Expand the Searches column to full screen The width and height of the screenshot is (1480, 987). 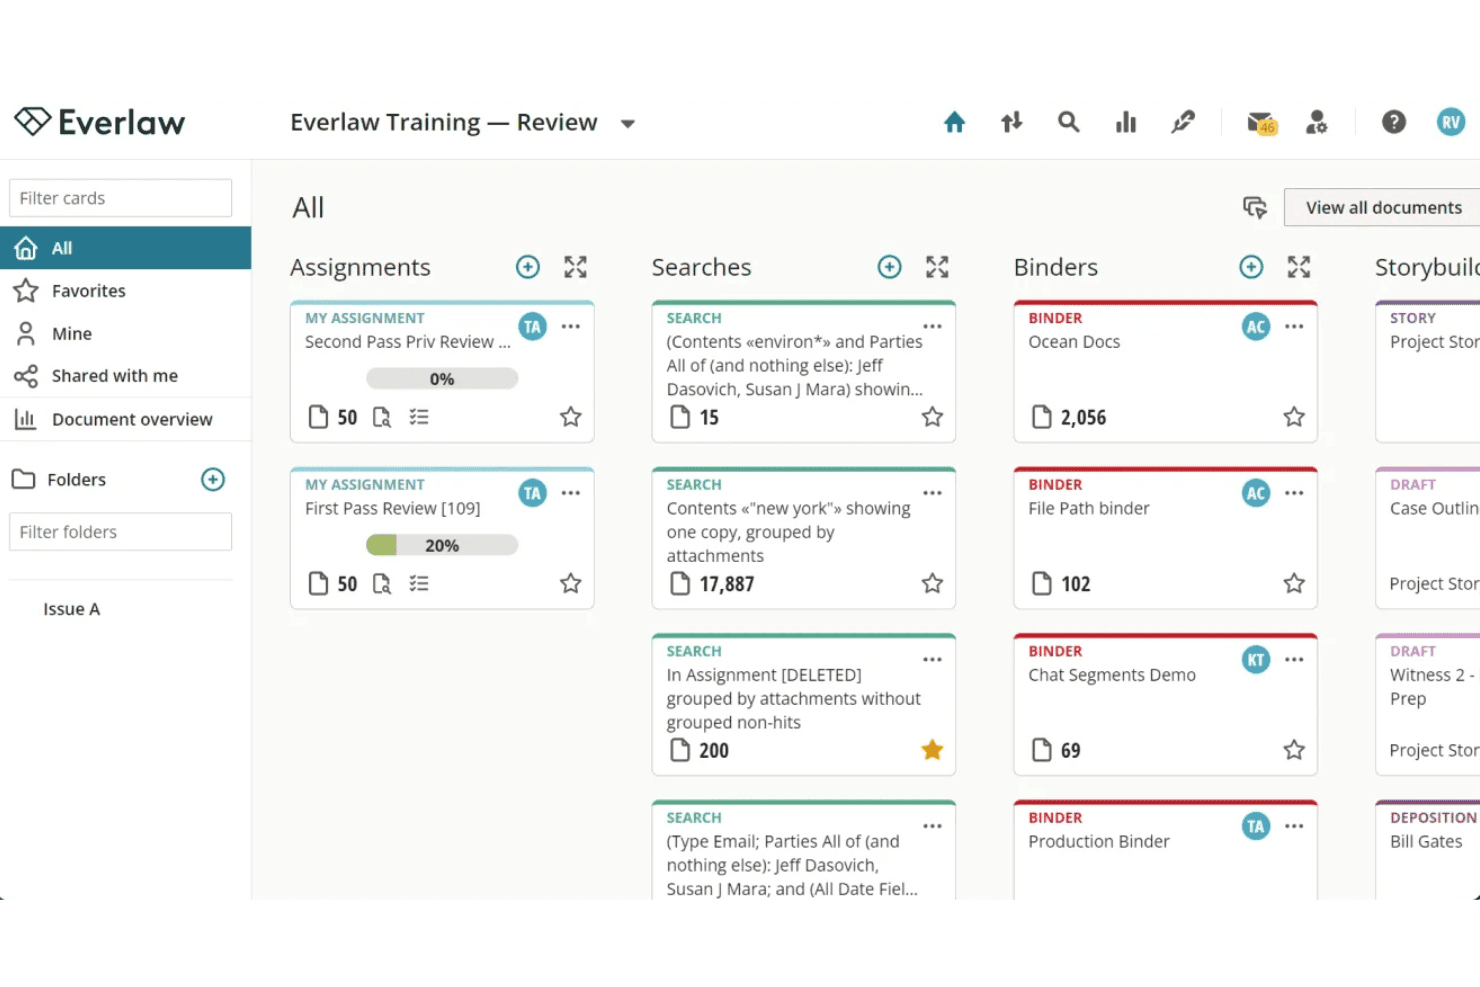click(937, 267)
